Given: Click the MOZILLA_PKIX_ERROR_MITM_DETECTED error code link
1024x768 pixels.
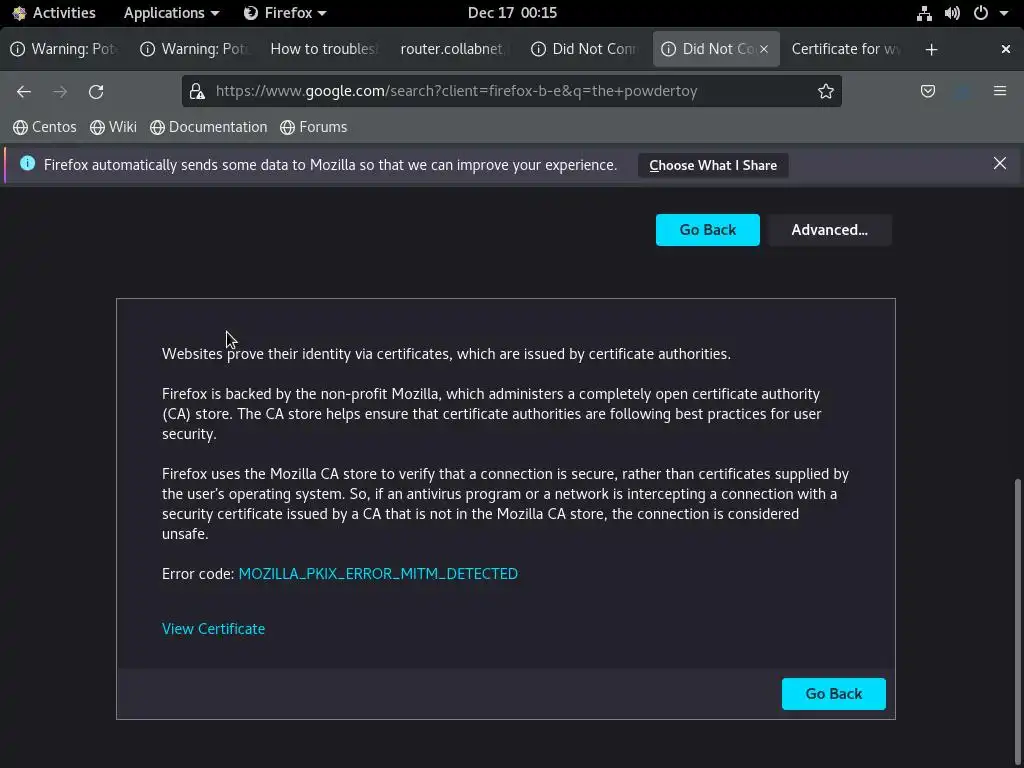Looking at the screenshot, I should point(378,573).
